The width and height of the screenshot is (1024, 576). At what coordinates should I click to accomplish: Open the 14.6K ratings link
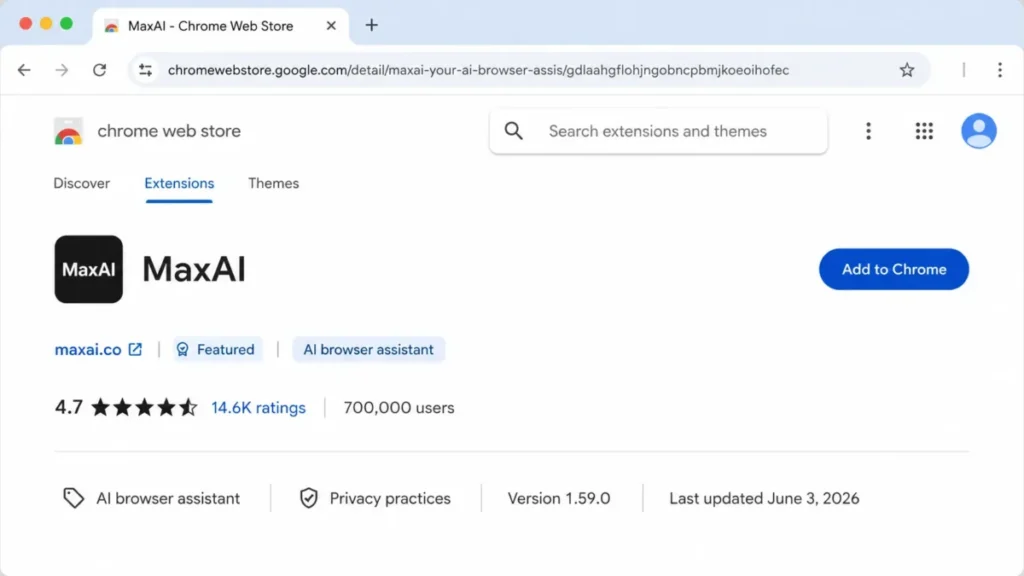pyautogui.click(x=258, y=408)
